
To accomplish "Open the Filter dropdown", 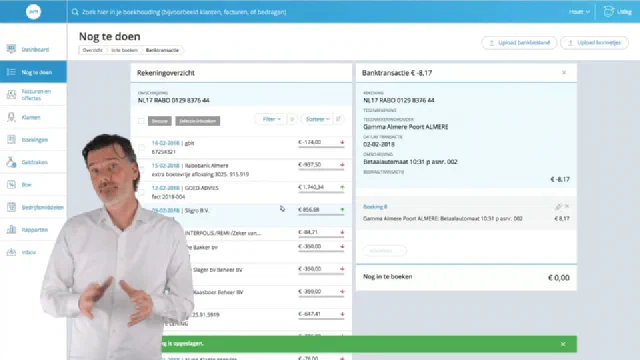I will [271, 119].
